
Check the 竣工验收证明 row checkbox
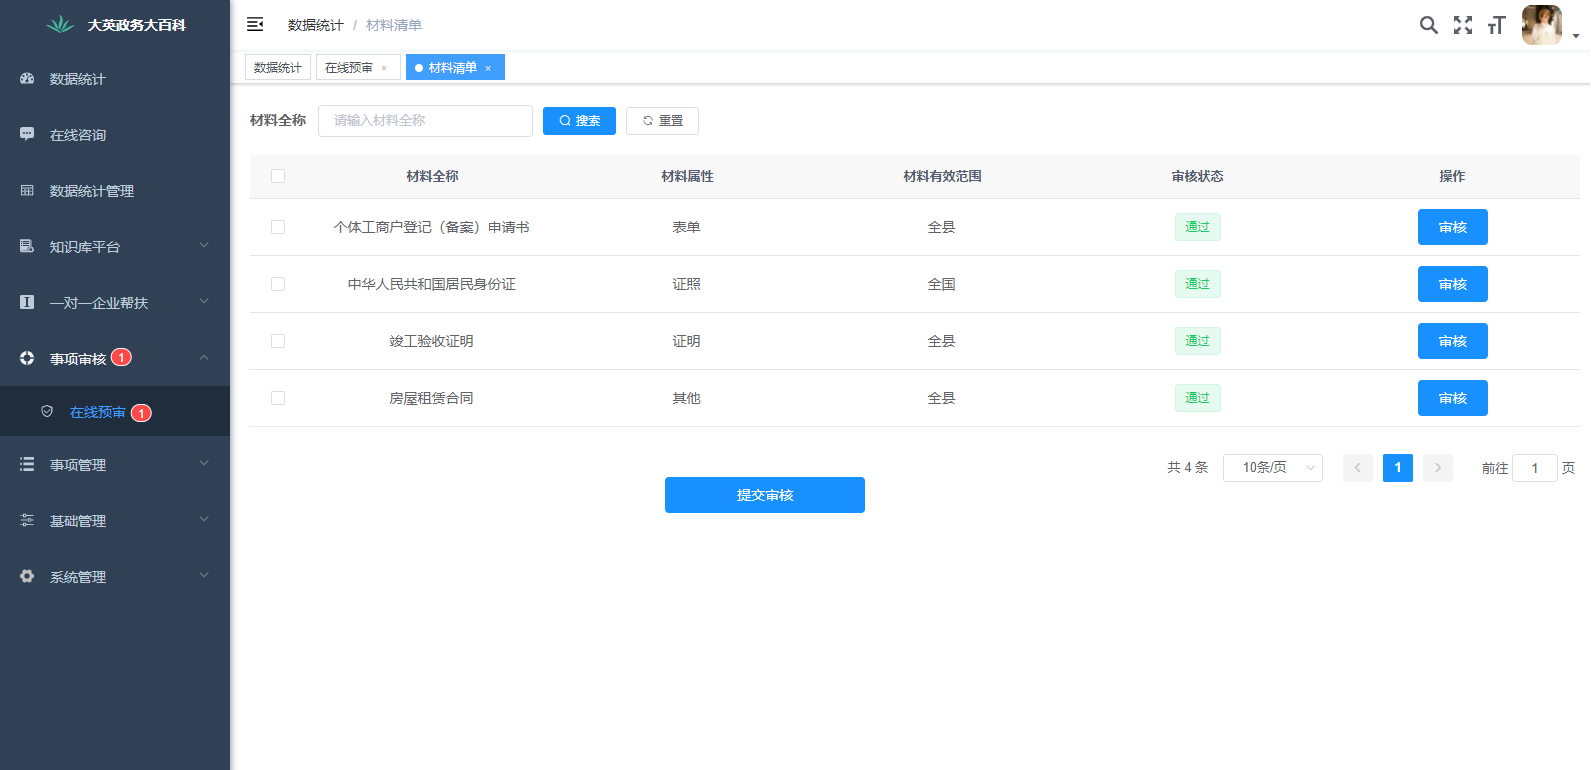278,341
